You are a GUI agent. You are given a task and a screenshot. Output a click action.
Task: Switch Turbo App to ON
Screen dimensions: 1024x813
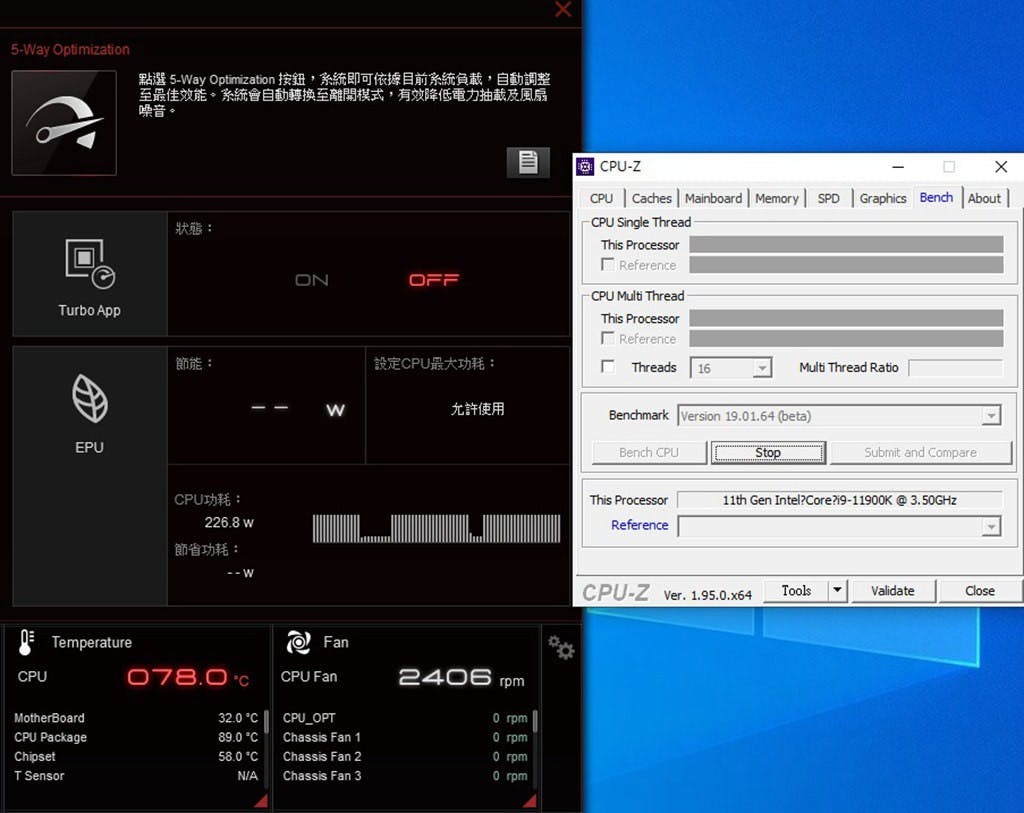click(312, 280)
